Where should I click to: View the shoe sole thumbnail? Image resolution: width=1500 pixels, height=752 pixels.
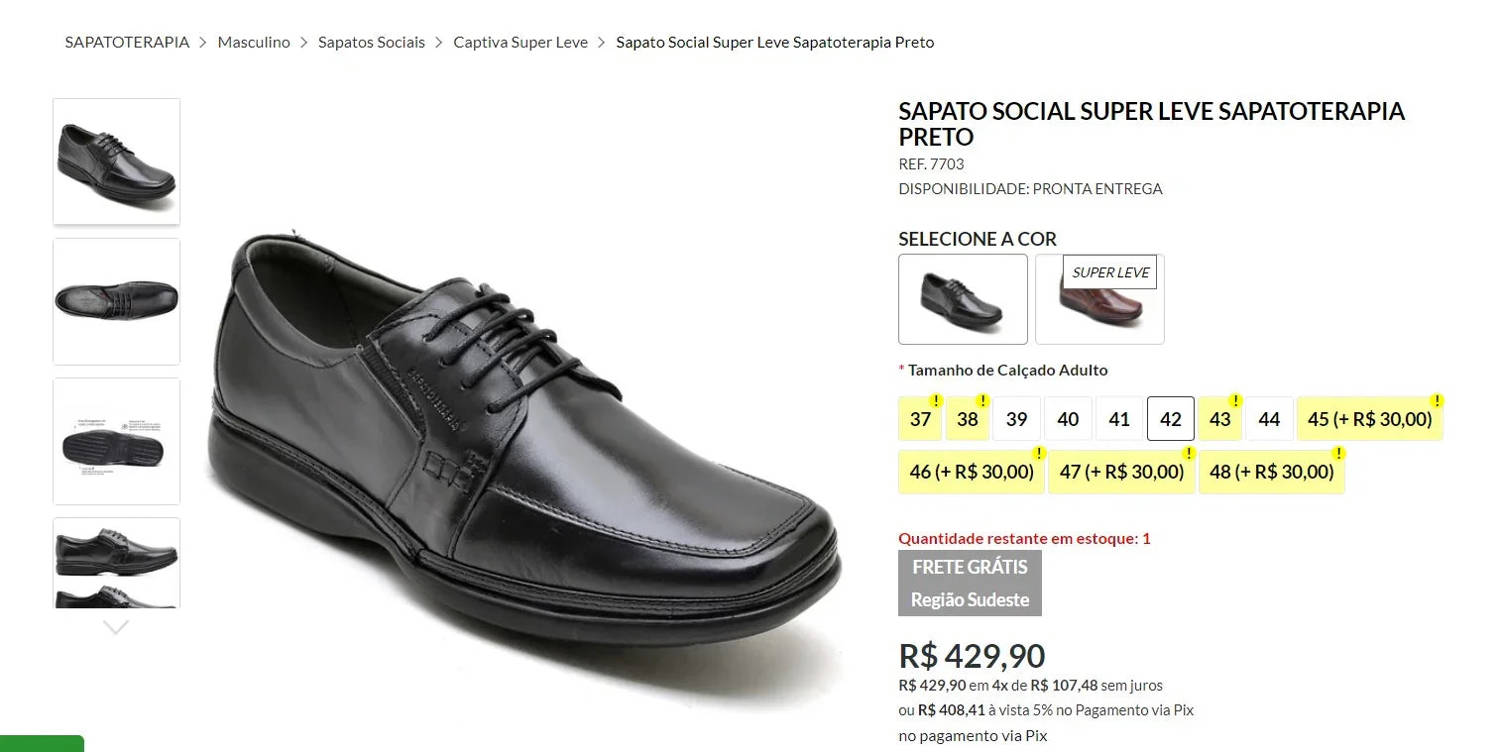pyautogui.click(x=116, y=440)
